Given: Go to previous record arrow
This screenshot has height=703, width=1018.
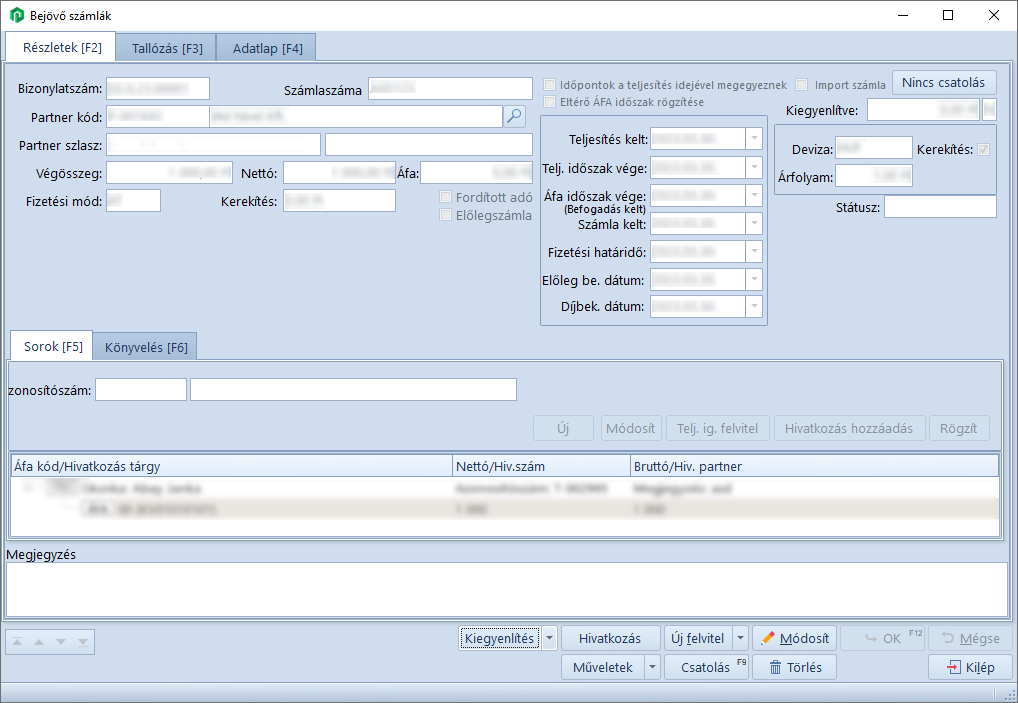Looking at the screenshot, I should click(x=39, y=642).
